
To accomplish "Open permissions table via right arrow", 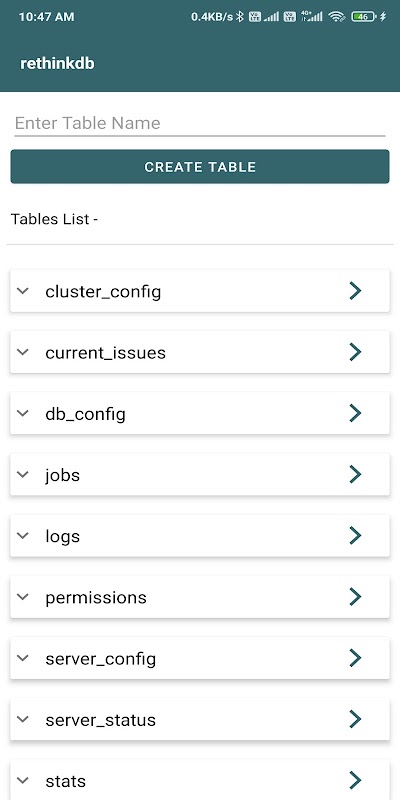I will coord(356,597).
